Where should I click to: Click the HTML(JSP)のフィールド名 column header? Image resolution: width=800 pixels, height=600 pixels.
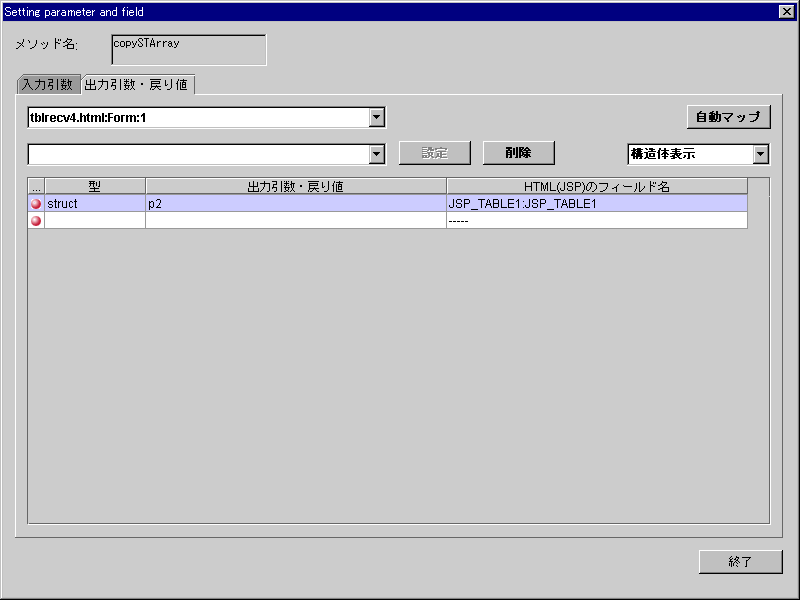click(x=596, y=186)
